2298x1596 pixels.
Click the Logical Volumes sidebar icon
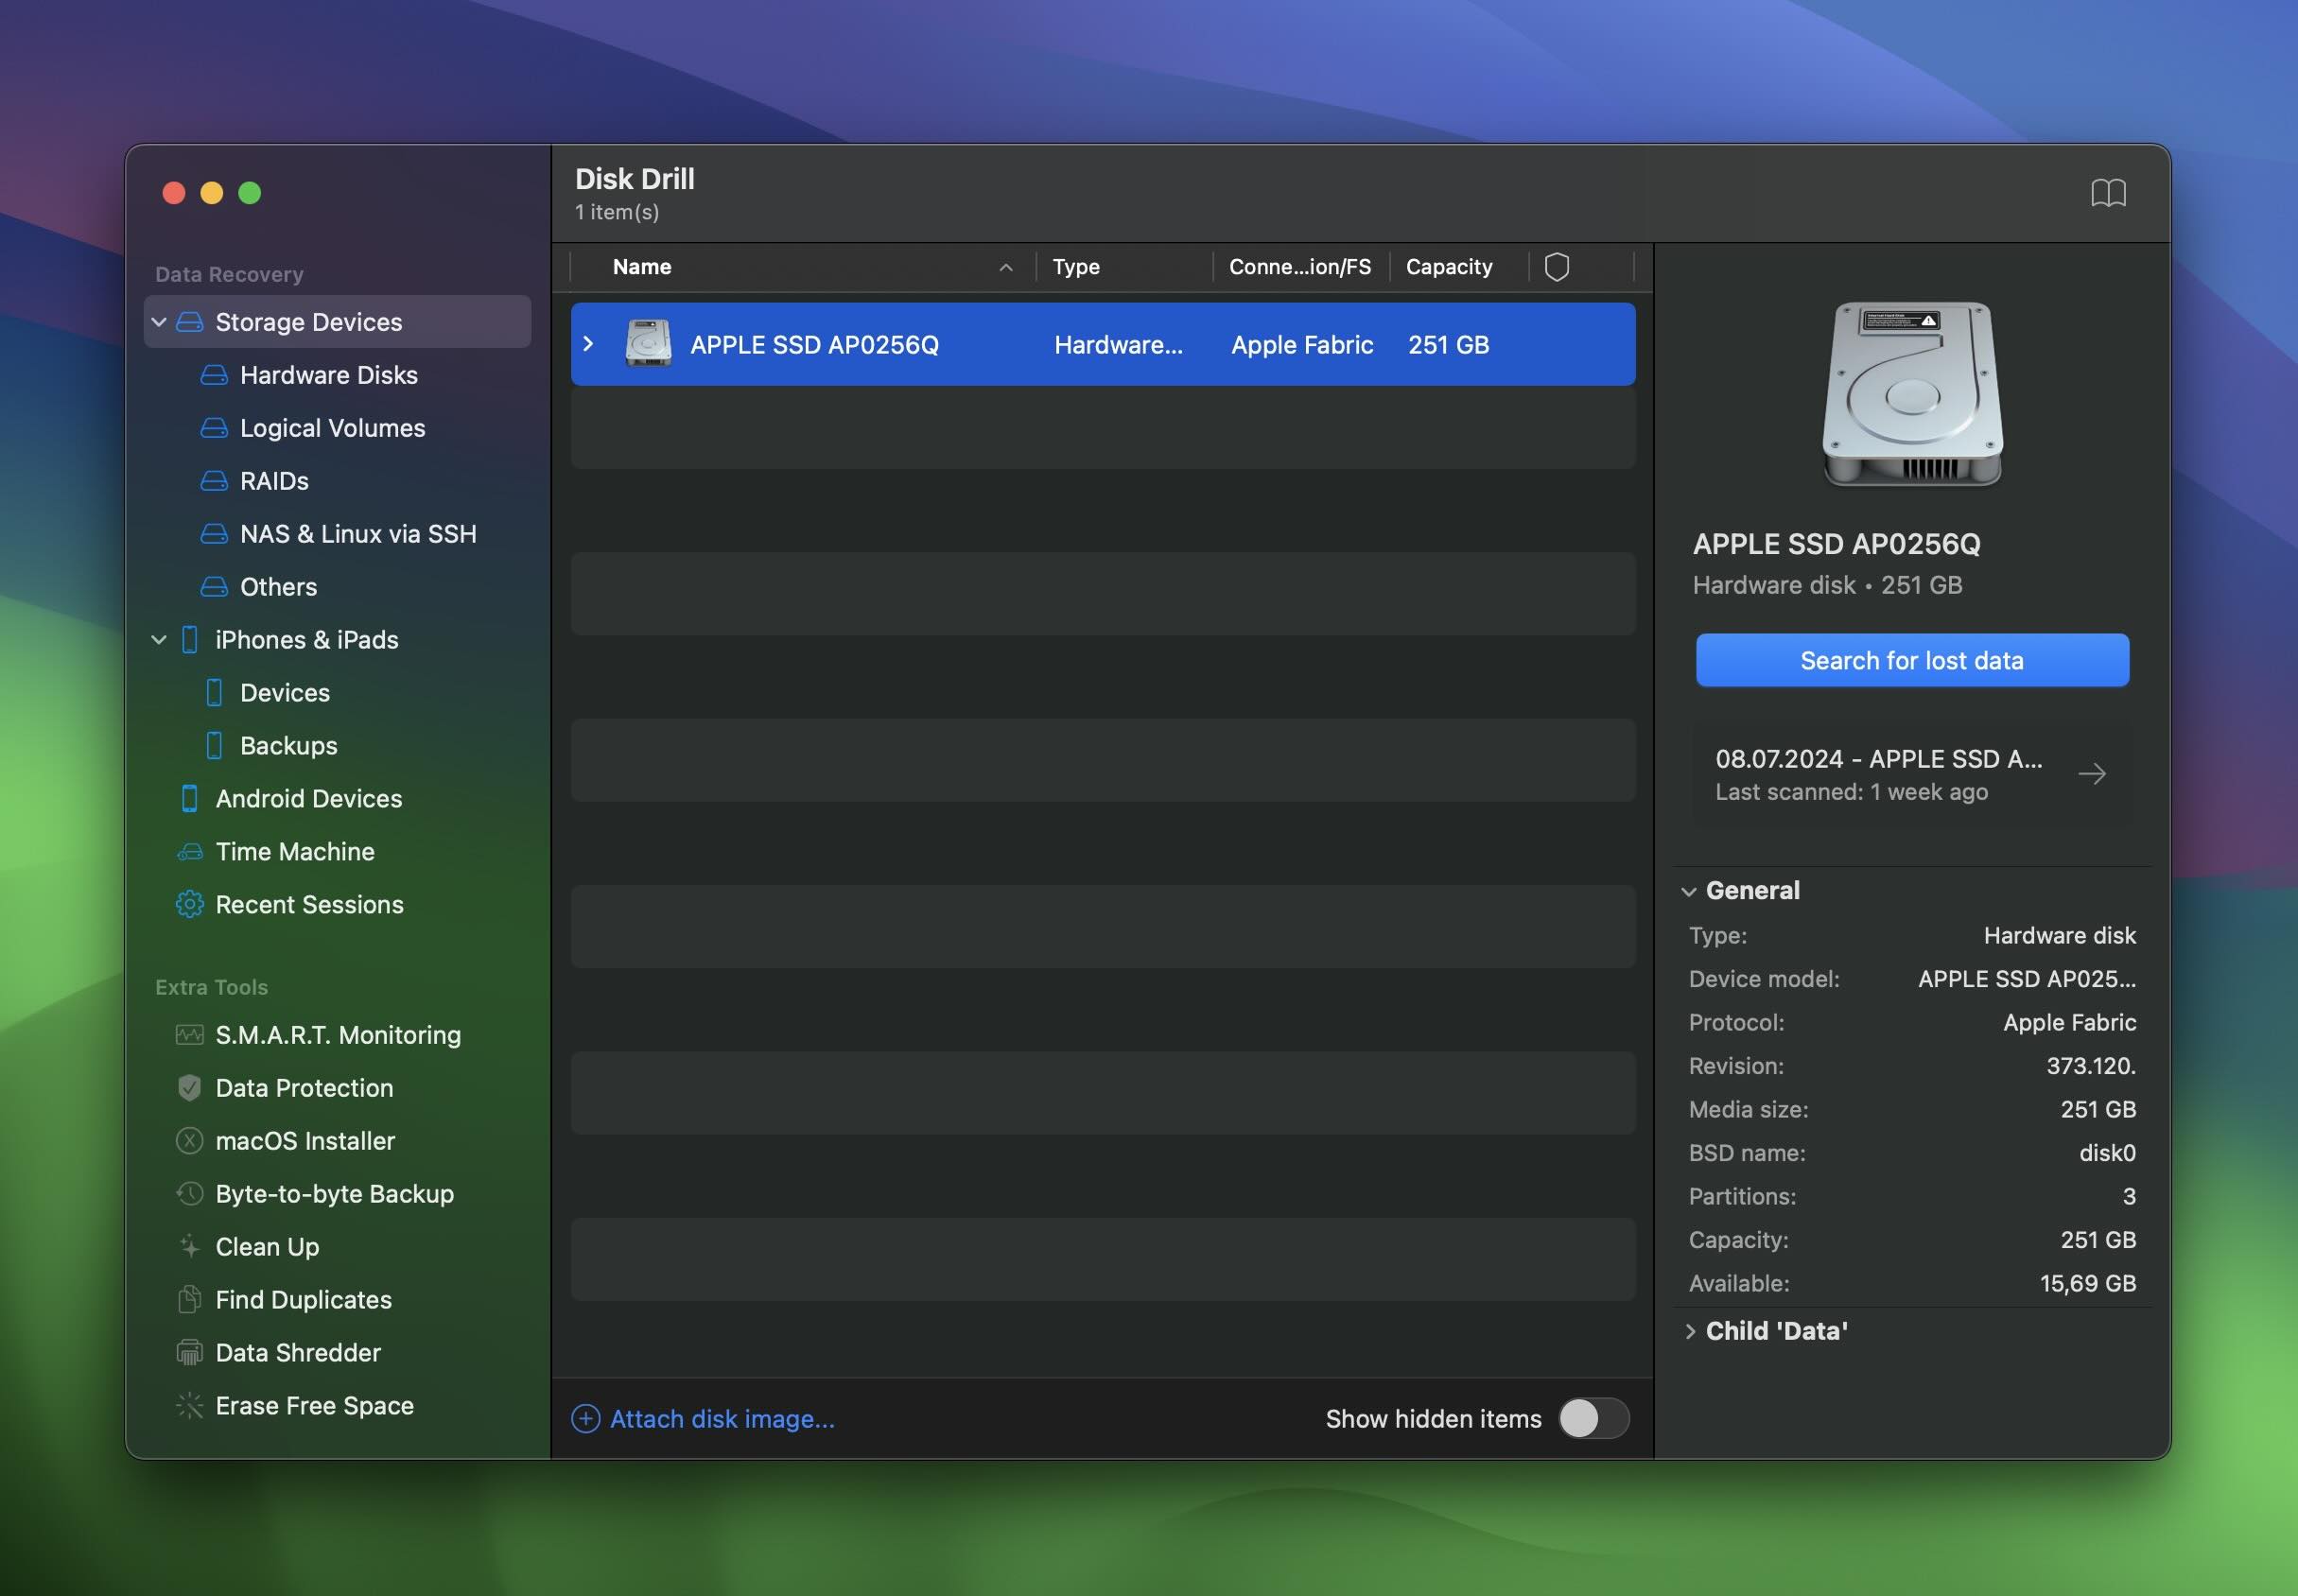214,428
